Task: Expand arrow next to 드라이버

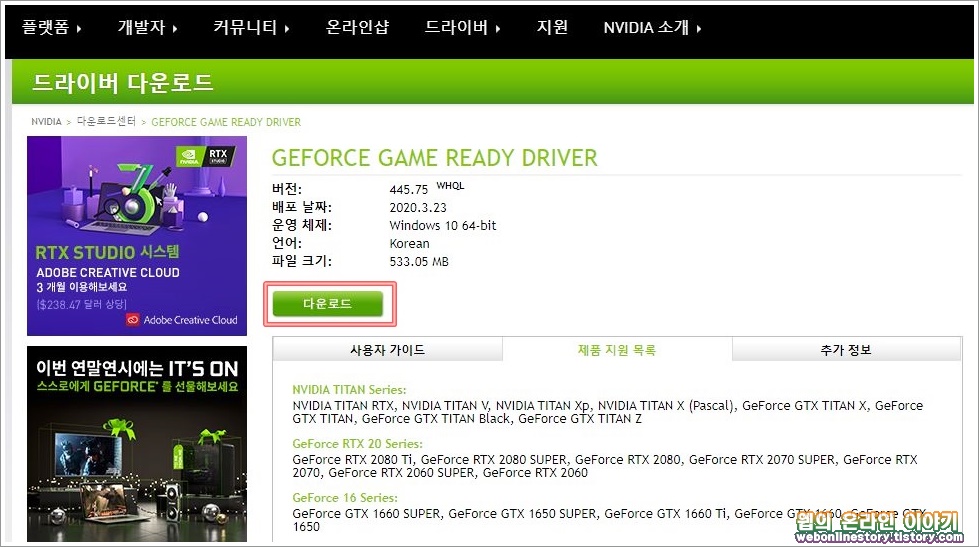Action: 498,28
